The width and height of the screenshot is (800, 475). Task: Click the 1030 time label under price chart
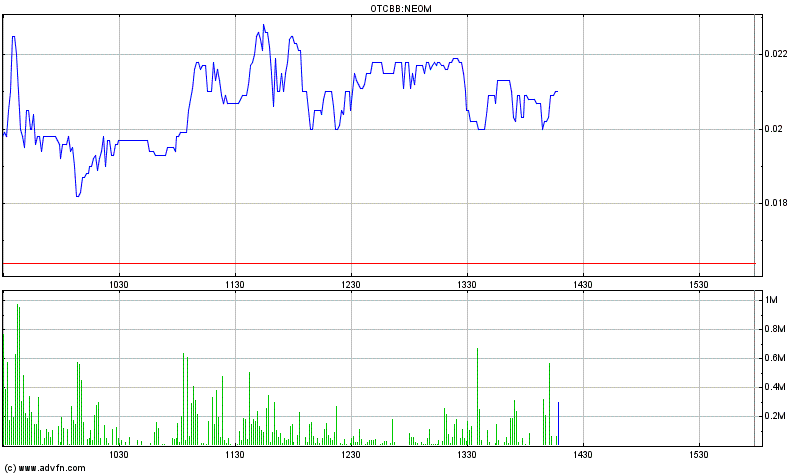tap(119, 285)
